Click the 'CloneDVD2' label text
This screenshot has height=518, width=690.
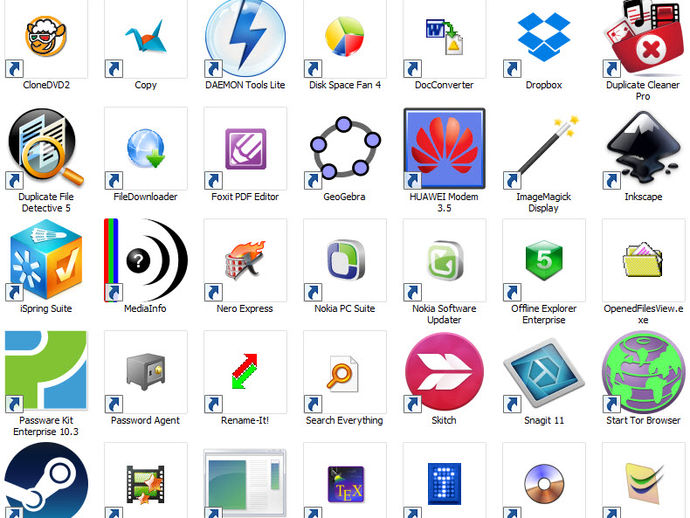point(46,85)
